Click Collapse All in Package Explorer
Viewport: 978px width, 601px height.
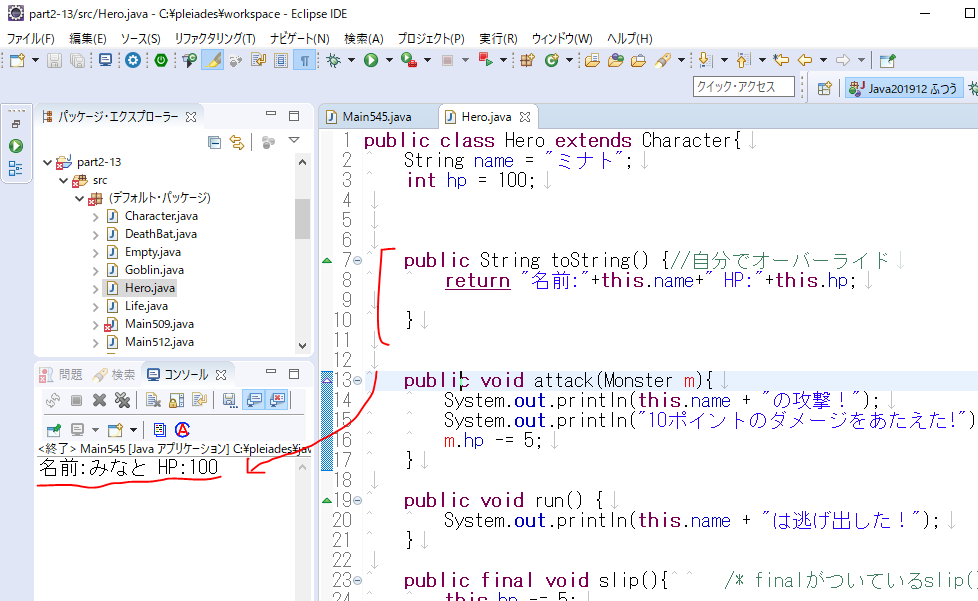click(214, 143)
